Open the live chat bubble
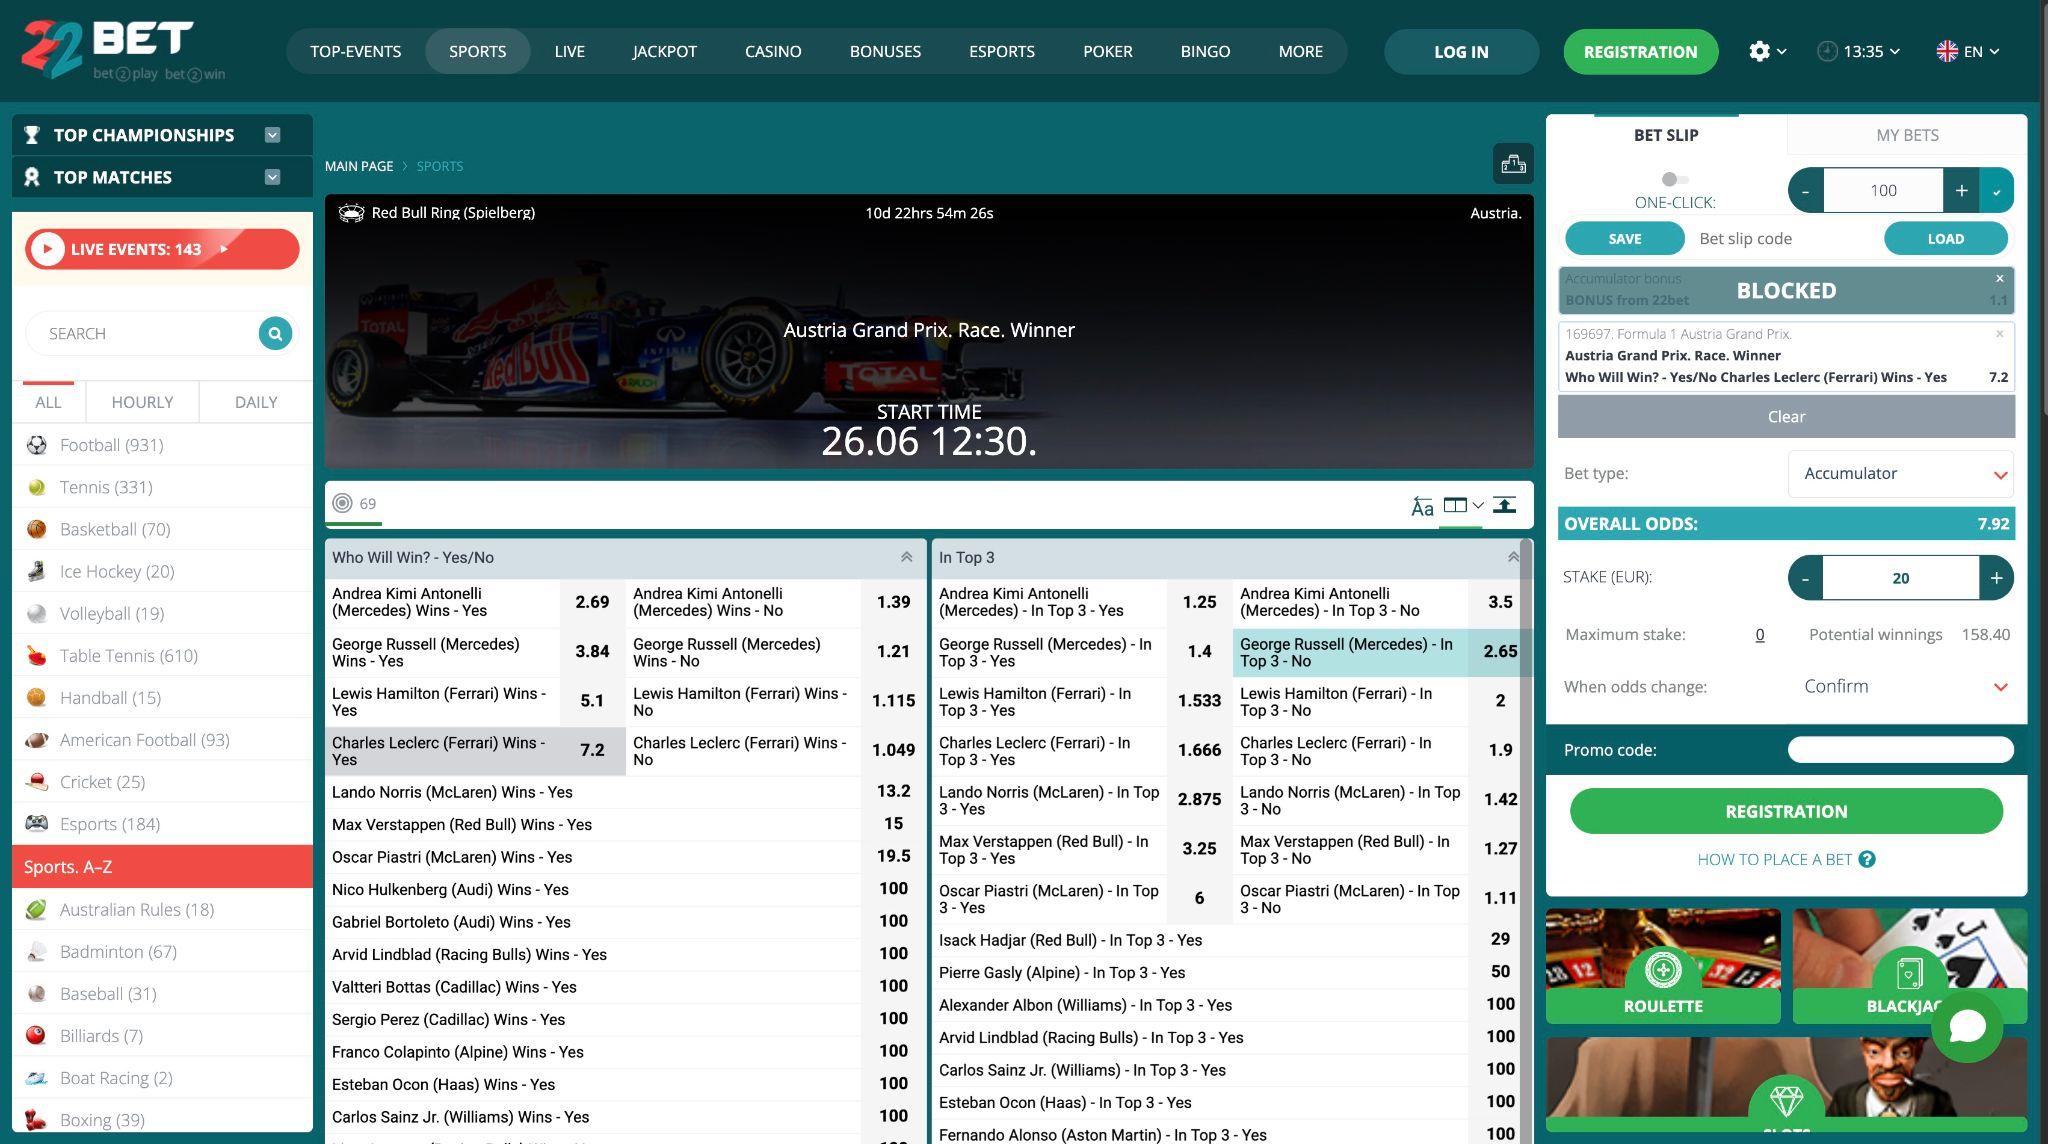The height and width of the screenshot is (1144, 2048). [1967, 1026]
